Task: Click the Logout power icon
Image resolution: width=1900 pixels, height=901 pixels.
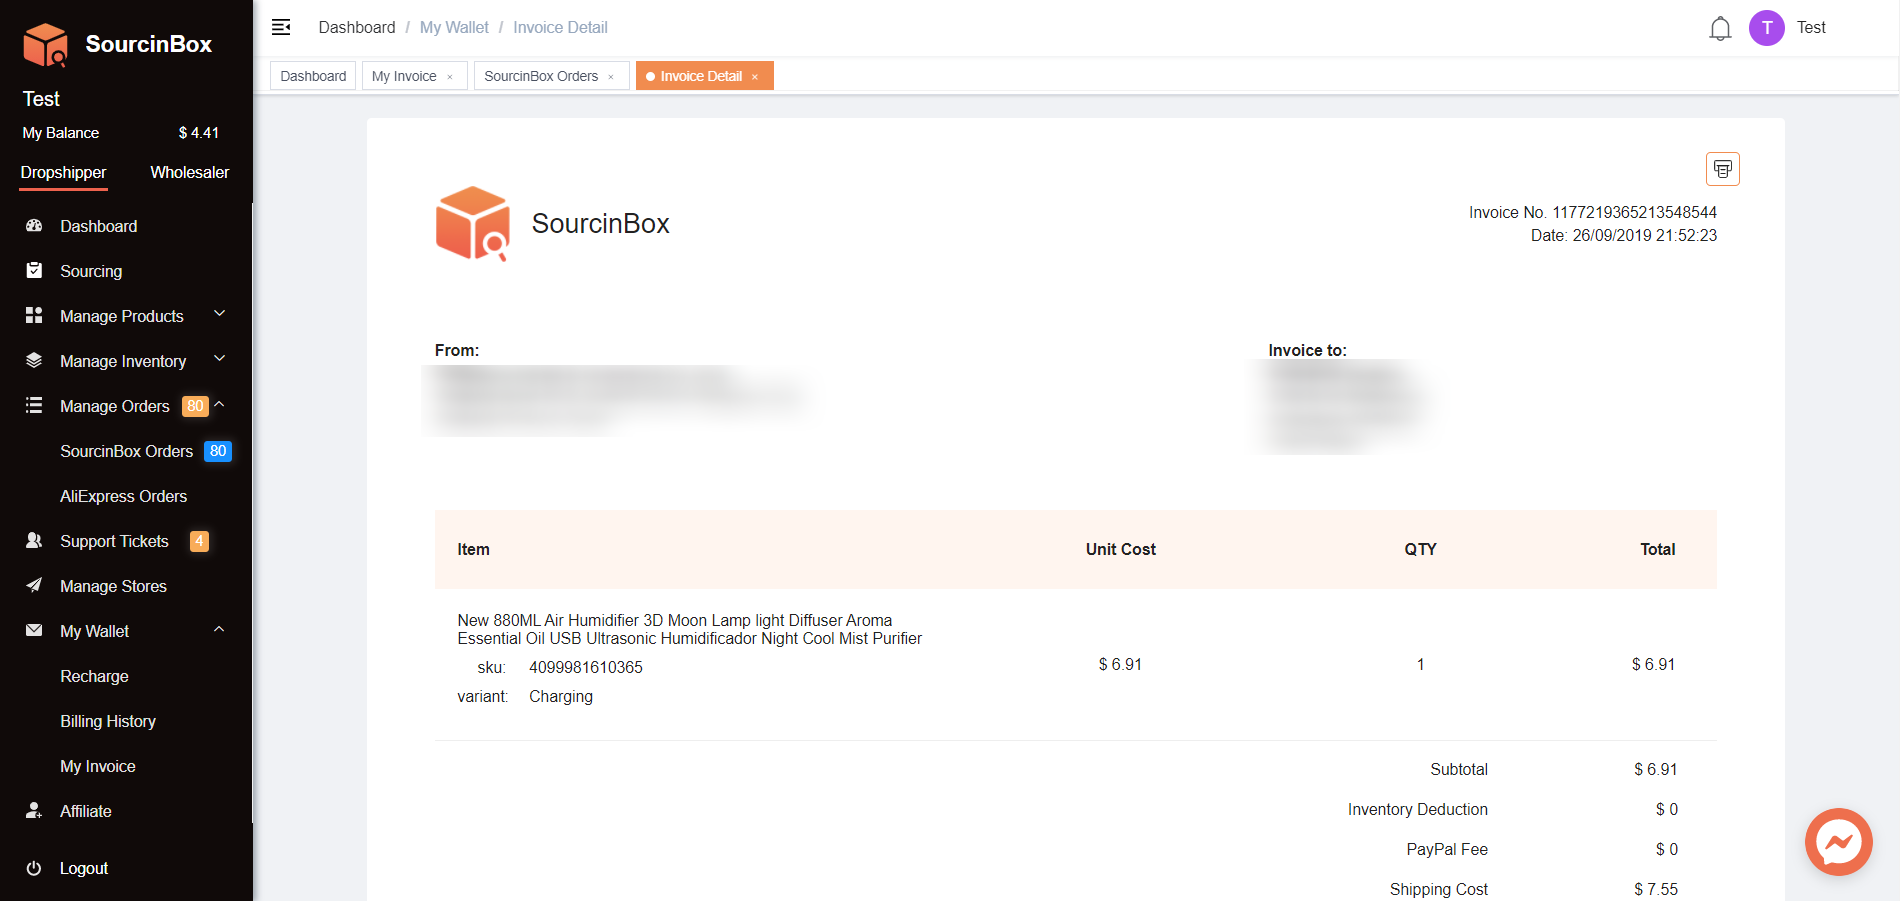Action: pyautogui.click(x=34, y=868)
